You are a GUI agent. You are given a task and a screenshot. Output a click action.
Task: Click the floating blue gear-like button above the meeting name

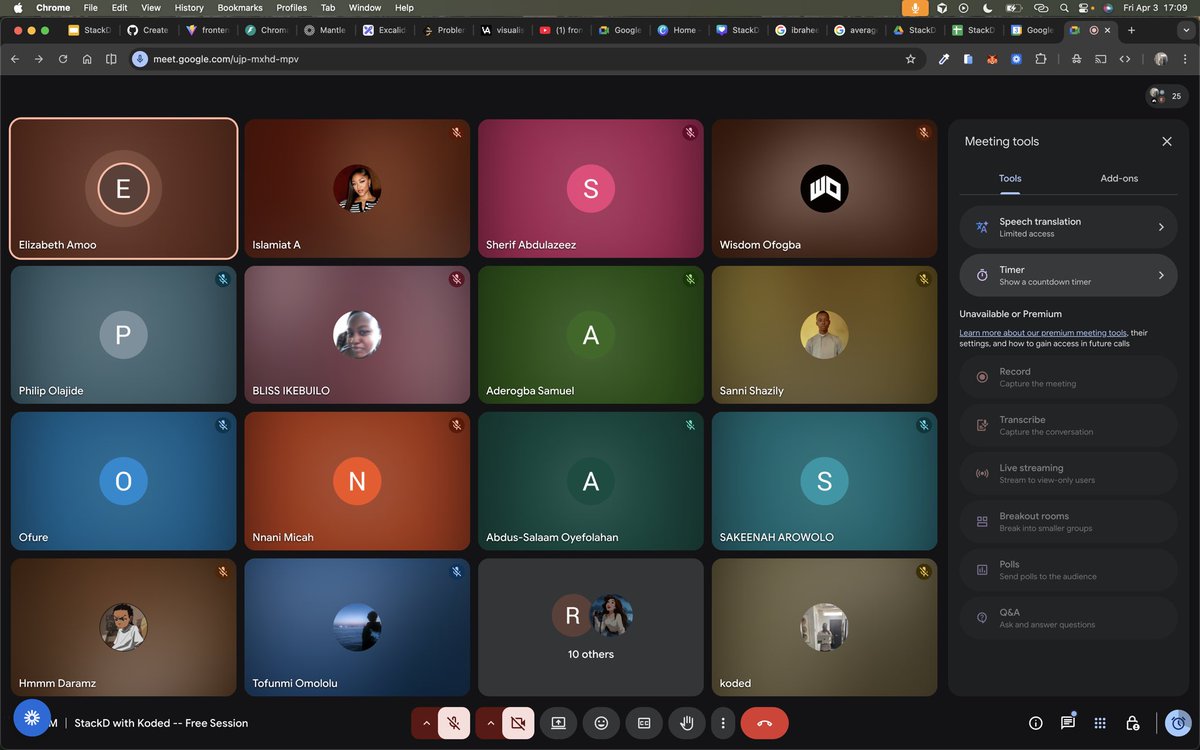click(x=31, y=718)
